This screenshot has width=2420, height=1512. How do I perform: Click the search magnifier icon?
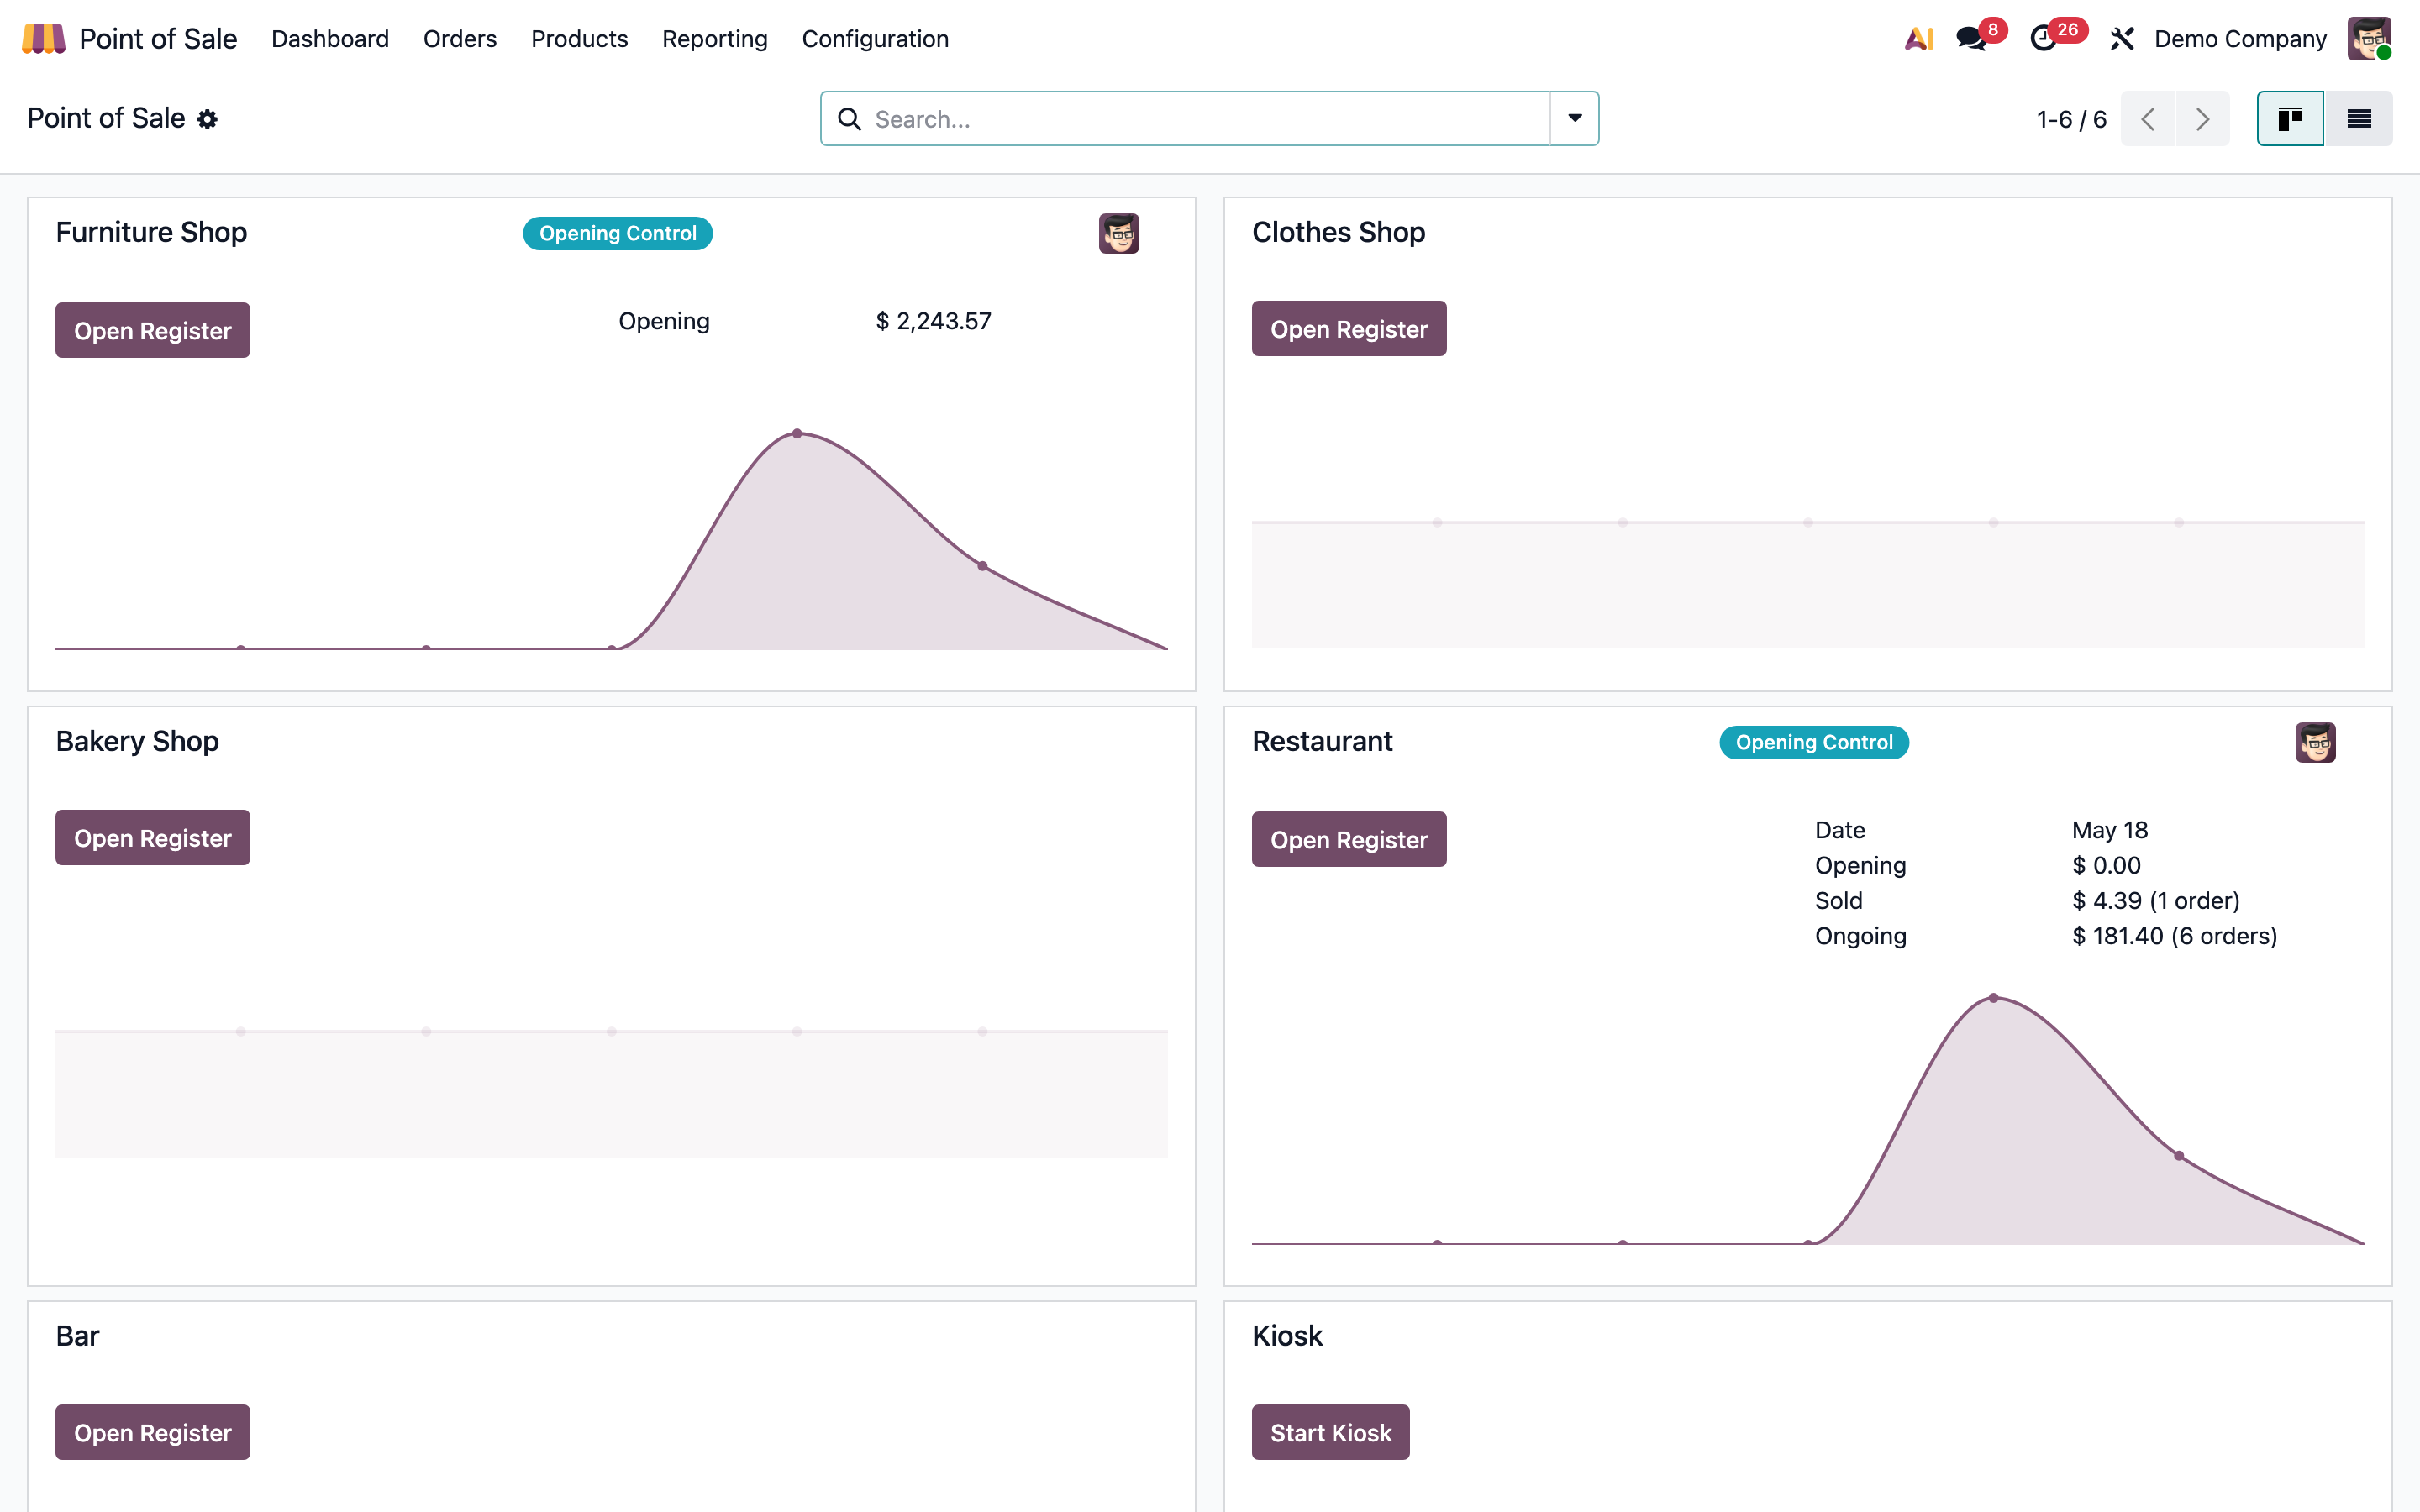(849, 119)
